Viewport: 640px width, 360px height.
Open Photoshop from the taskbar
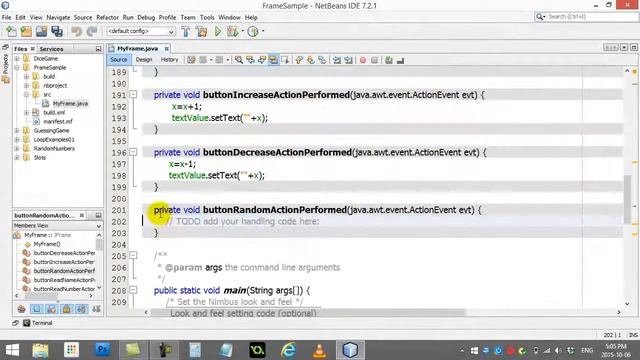102,350
